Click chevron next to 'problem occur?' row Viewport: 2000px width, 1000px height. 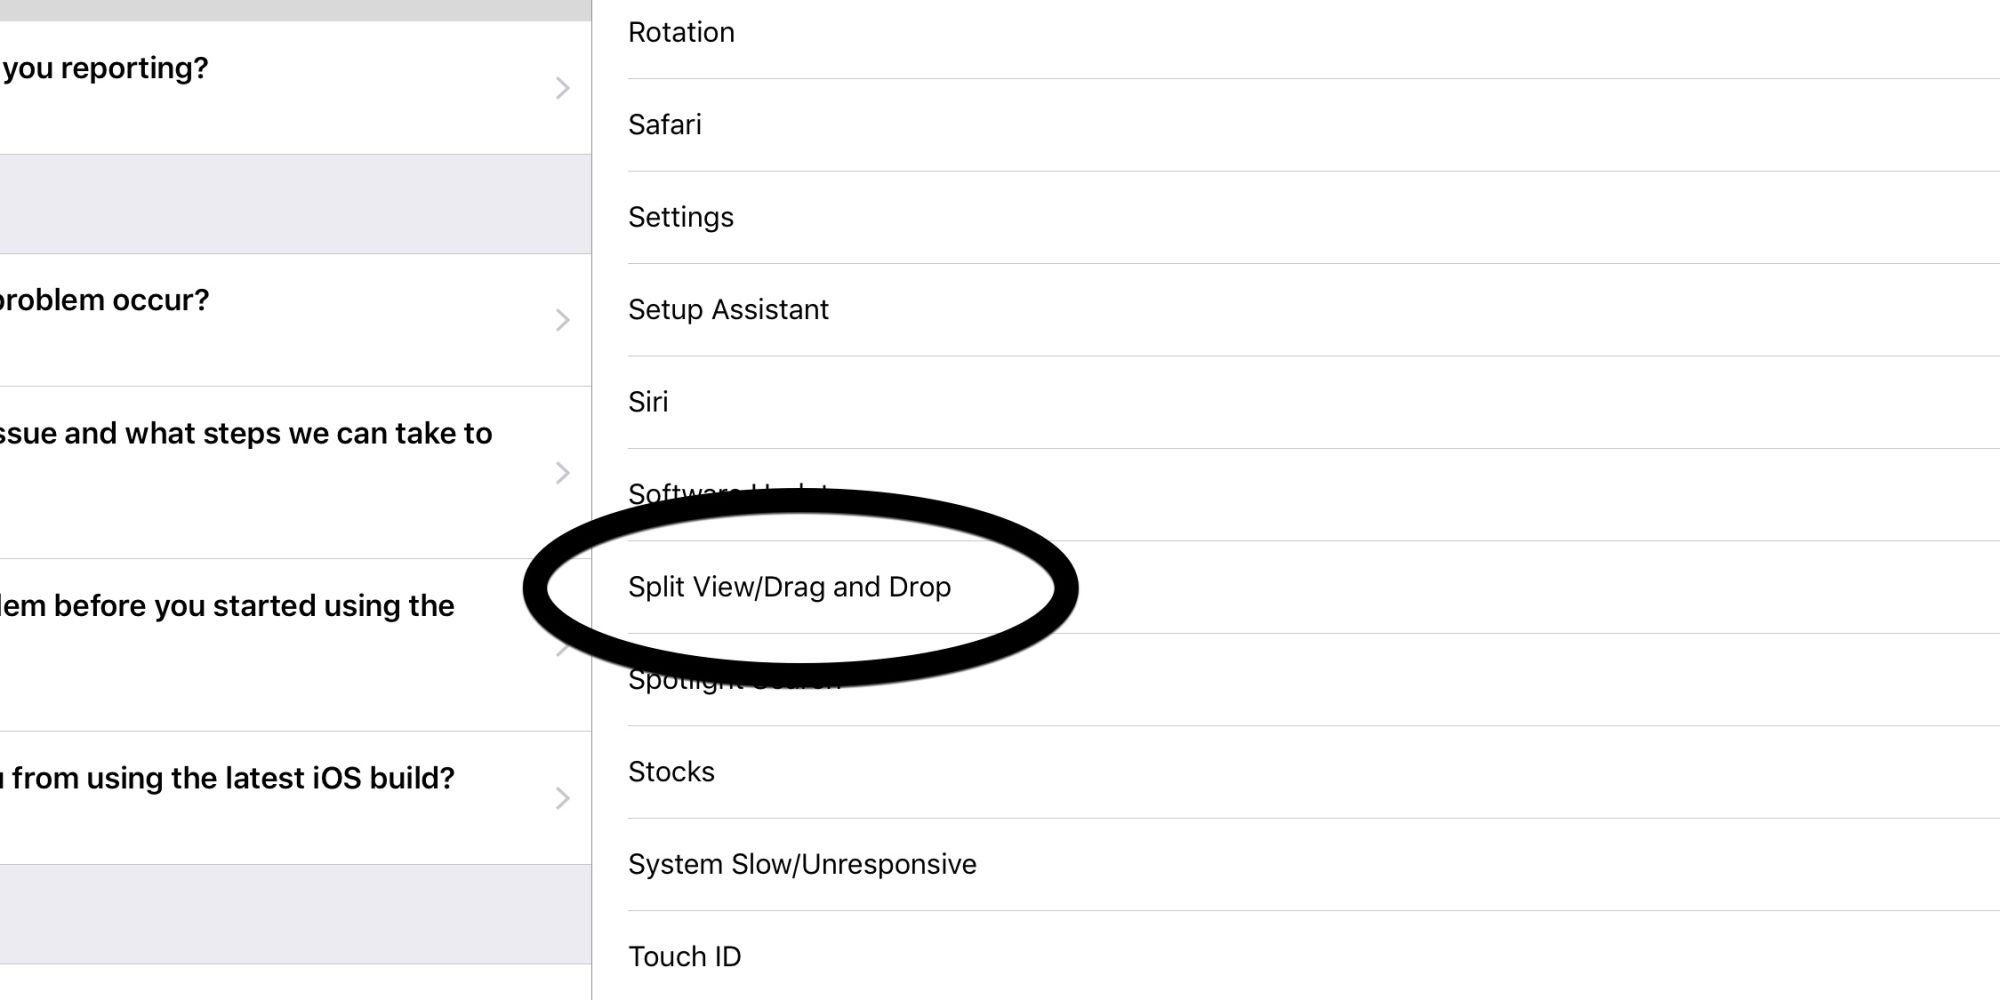563,320
